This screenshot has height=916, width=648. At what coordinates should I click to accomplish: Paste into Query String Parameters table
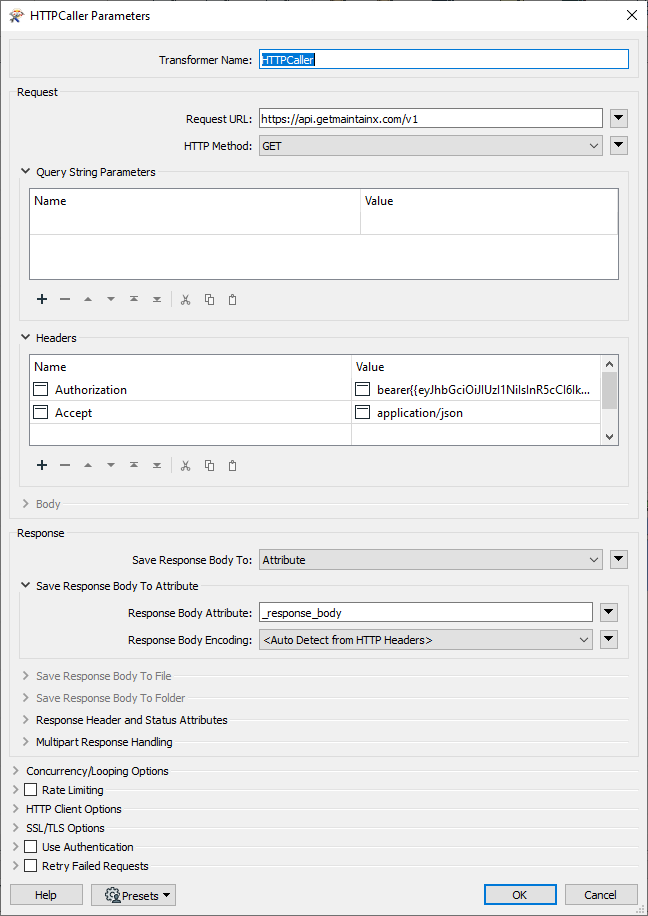click(232, 300)
